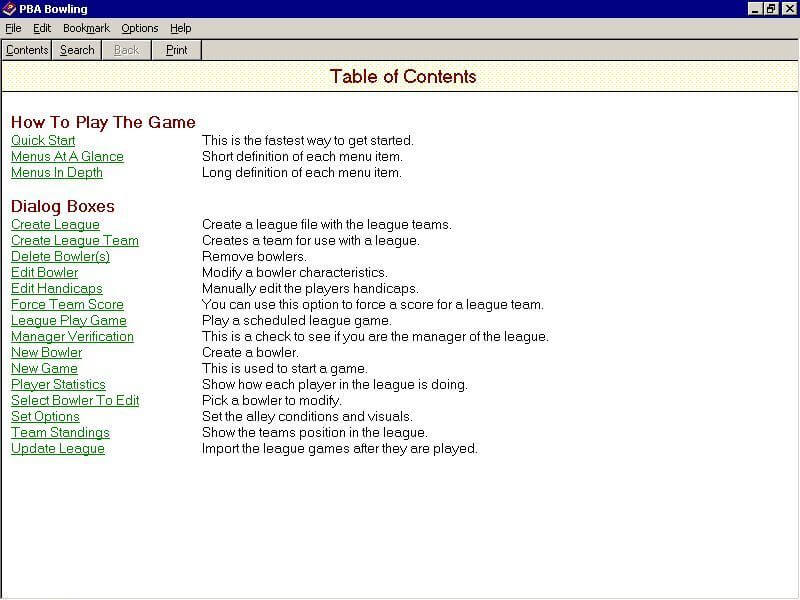Open the Help menu
Viewport: 800px width, 600px height.
(x=180, y=29)
